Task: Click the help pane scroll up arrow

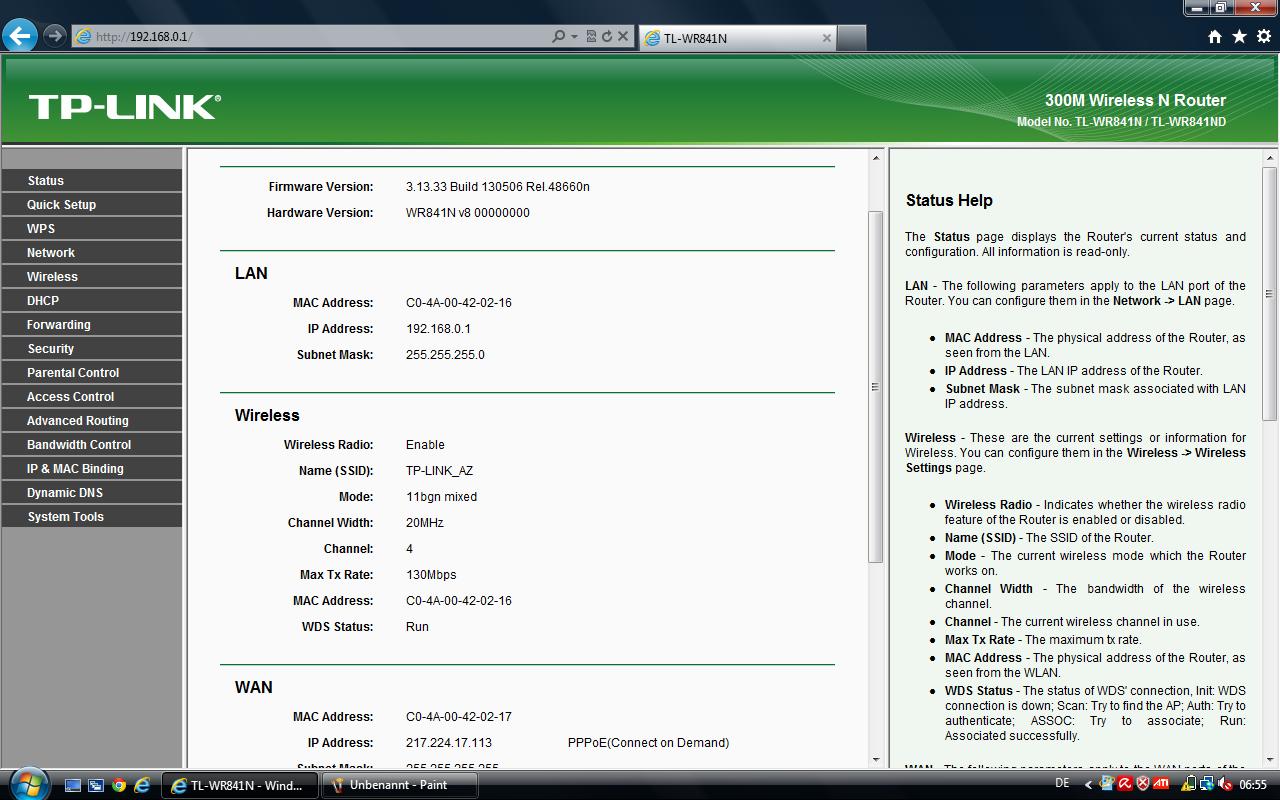Action: (x=1270, y=158)
